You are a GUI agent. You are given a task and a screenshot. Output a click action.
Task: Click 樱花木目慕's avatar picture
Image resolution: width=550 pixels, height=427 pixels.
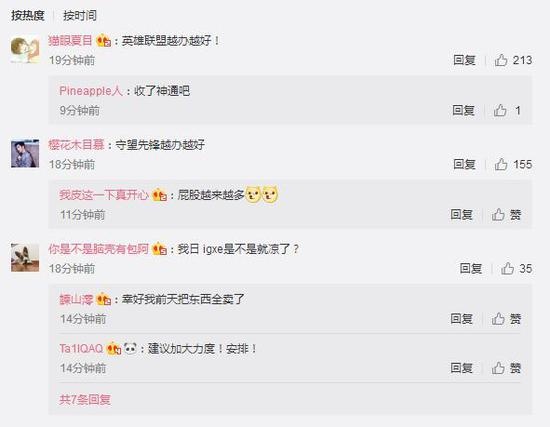tap(25, 153)
